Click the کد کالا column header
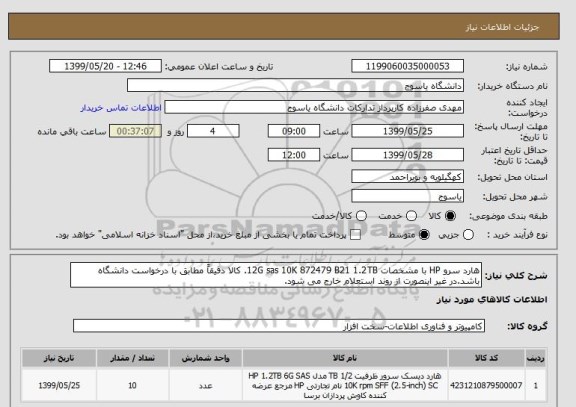576x407 pixels. tap(486, 358)
